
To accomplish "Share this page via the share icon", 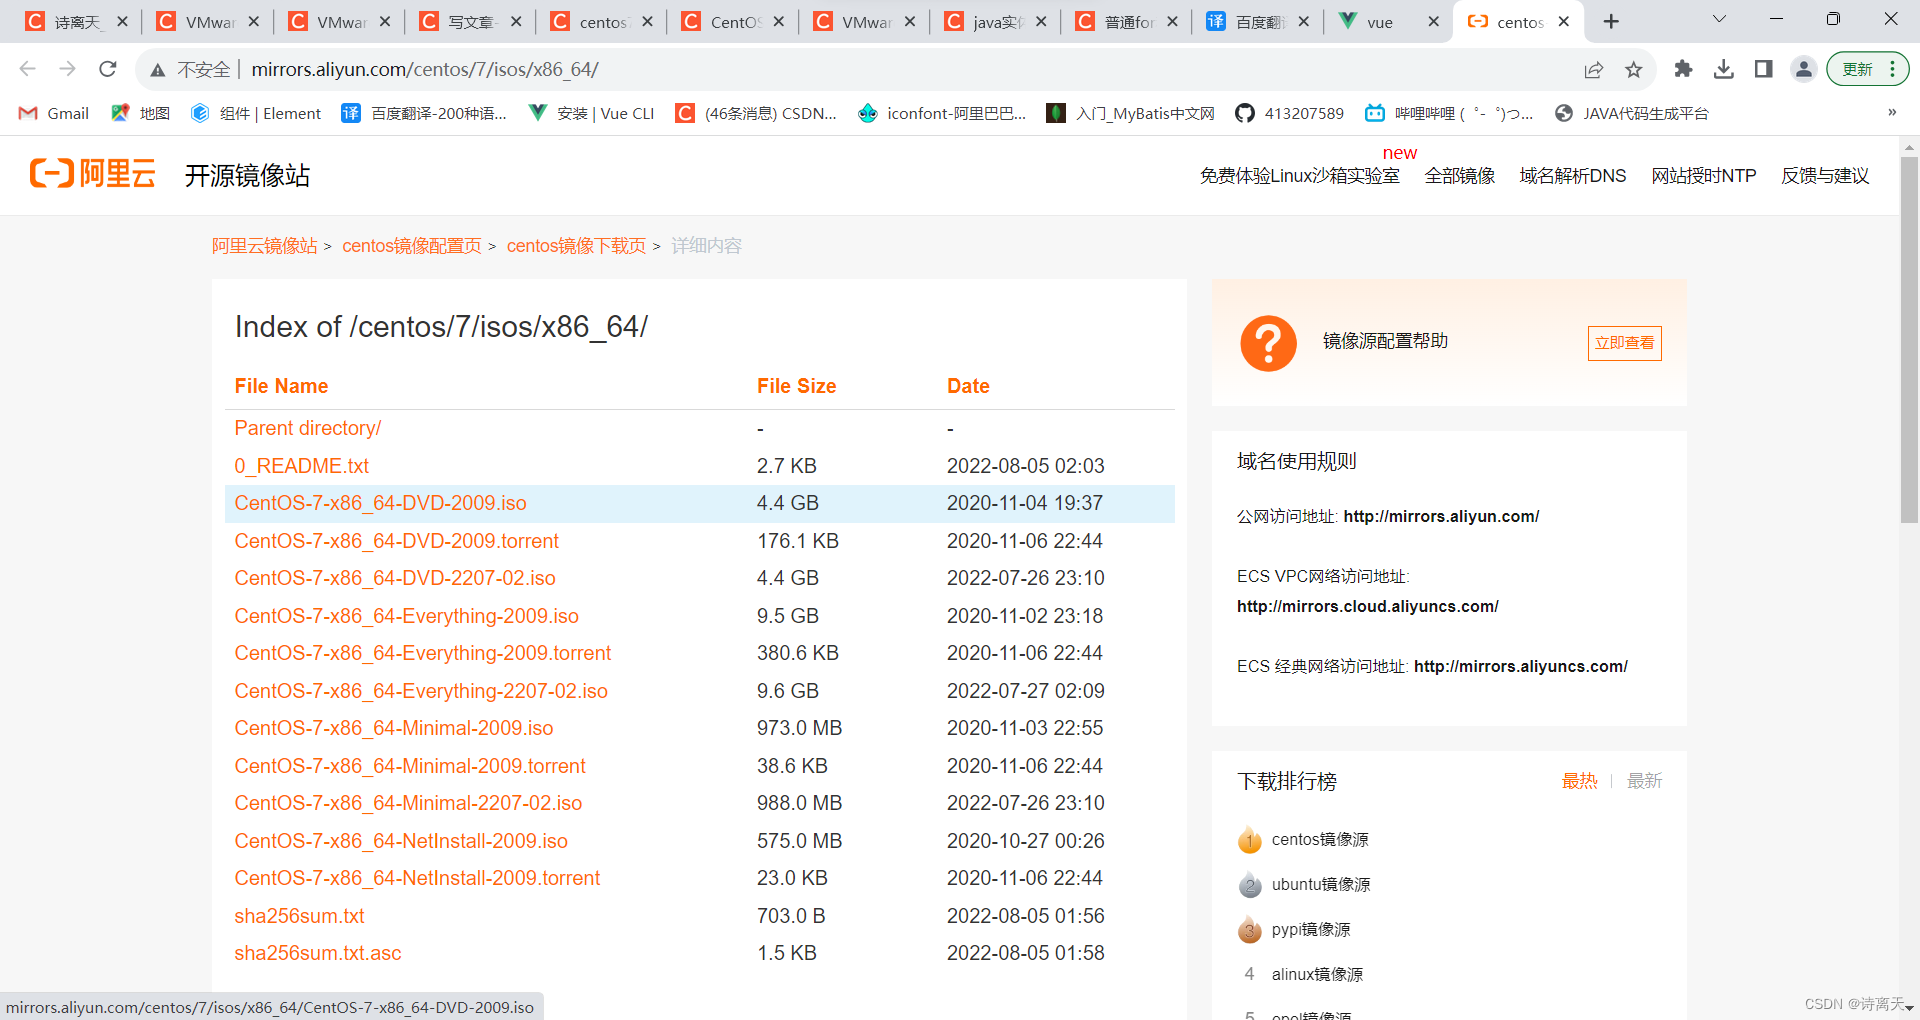I will coord(1594,69).
